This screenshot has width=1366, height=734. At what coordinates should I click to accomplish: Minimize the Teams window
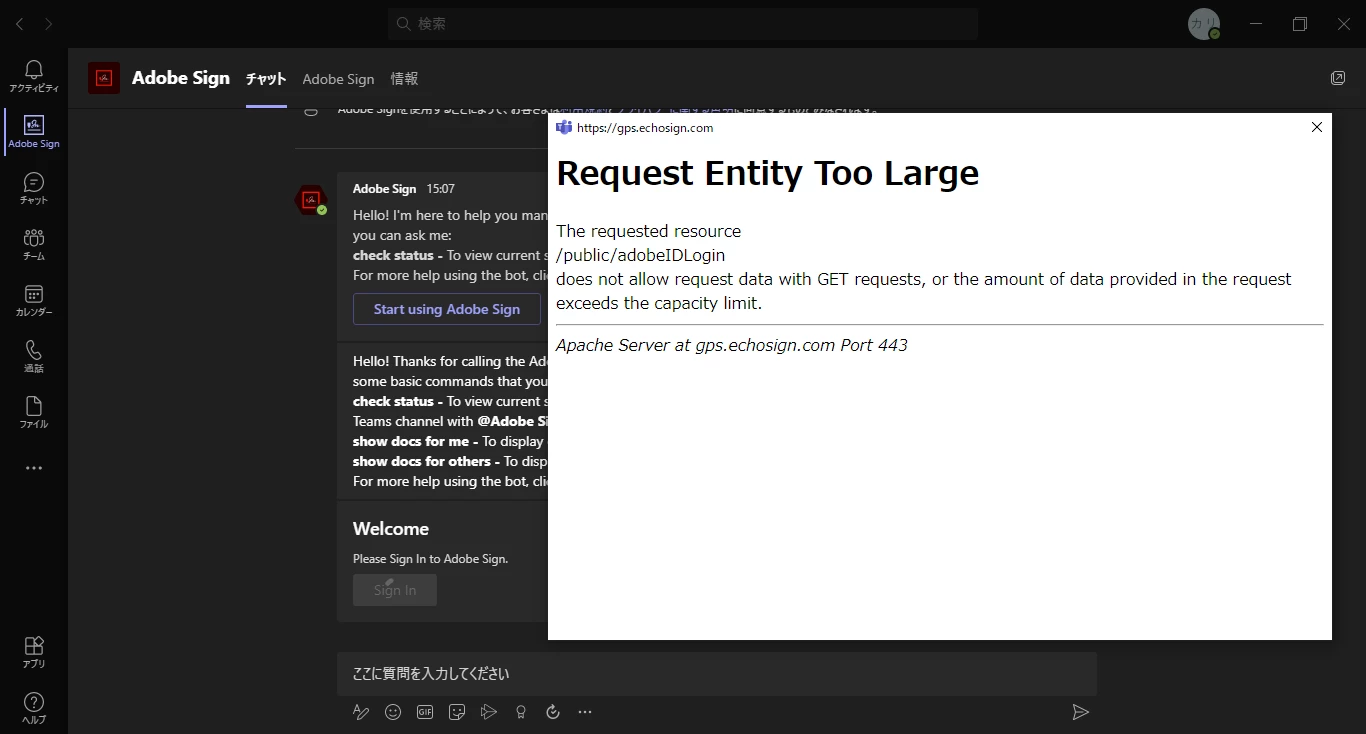point(1256,24)
